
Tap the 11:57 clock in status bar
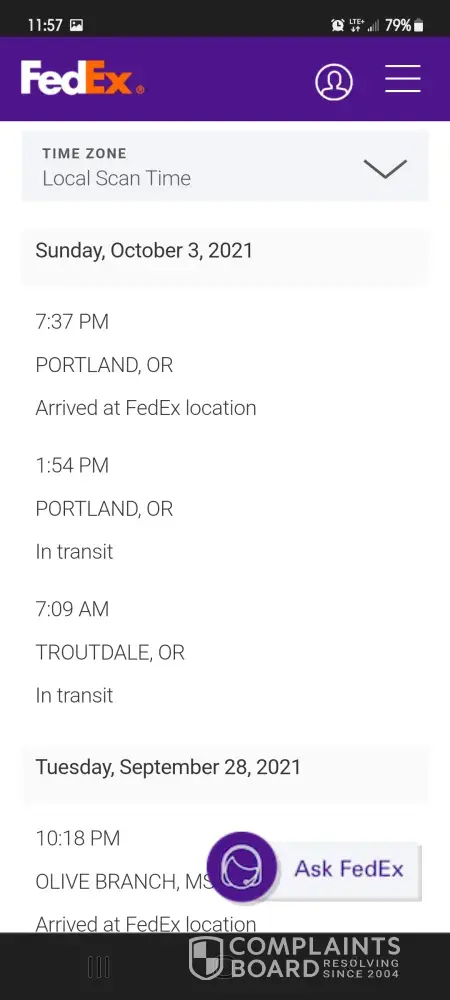click(x=45, y=26)
